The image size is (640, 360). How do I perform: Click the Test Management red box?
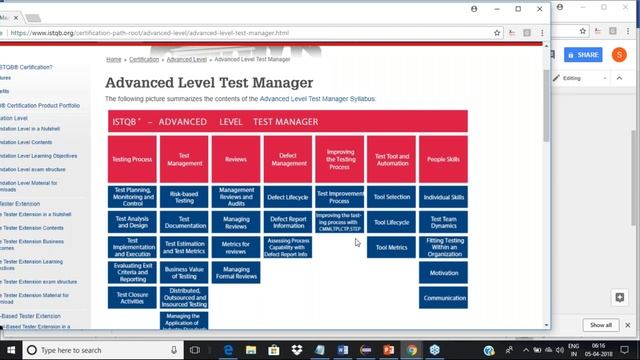(184, 159)
